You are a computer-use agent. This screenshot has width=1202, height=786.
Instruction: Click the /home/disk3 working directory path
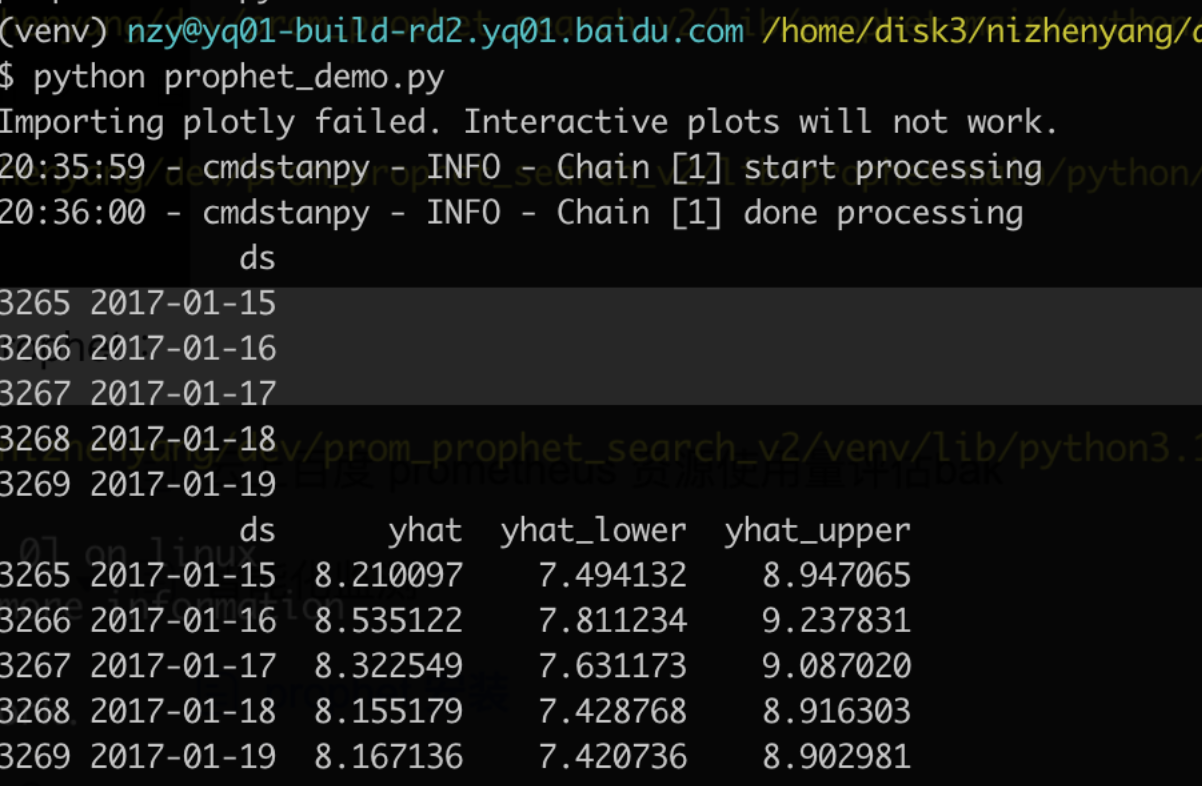pyautogui.click(x=980, y=31)
